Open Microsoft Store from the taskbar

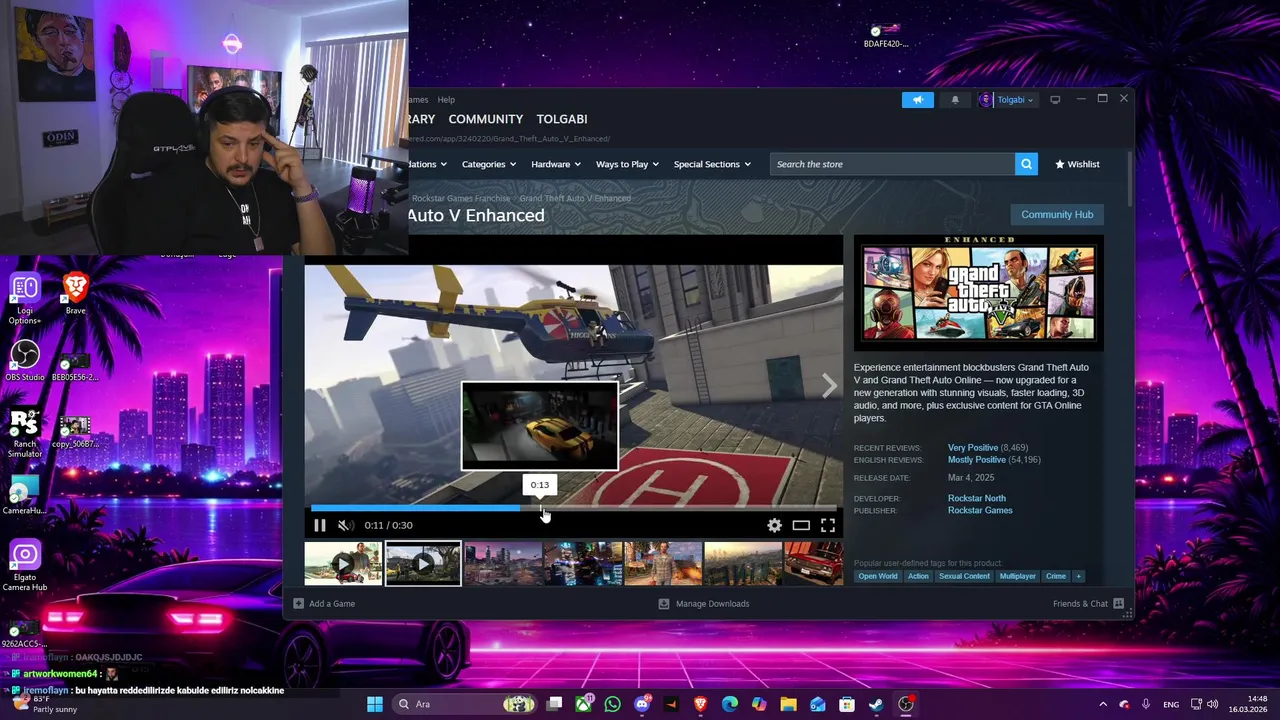(x=847, y=704)
